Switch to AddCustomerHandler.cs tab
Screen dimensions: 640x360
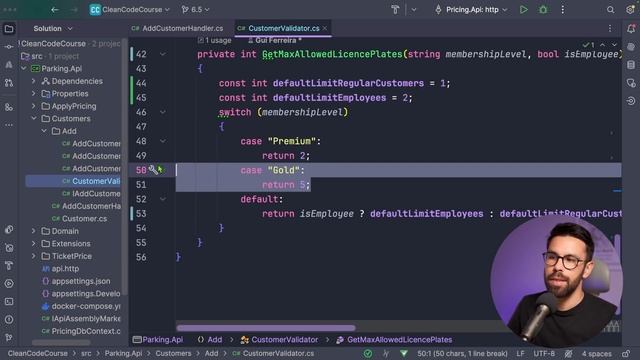tap(178, 29)
